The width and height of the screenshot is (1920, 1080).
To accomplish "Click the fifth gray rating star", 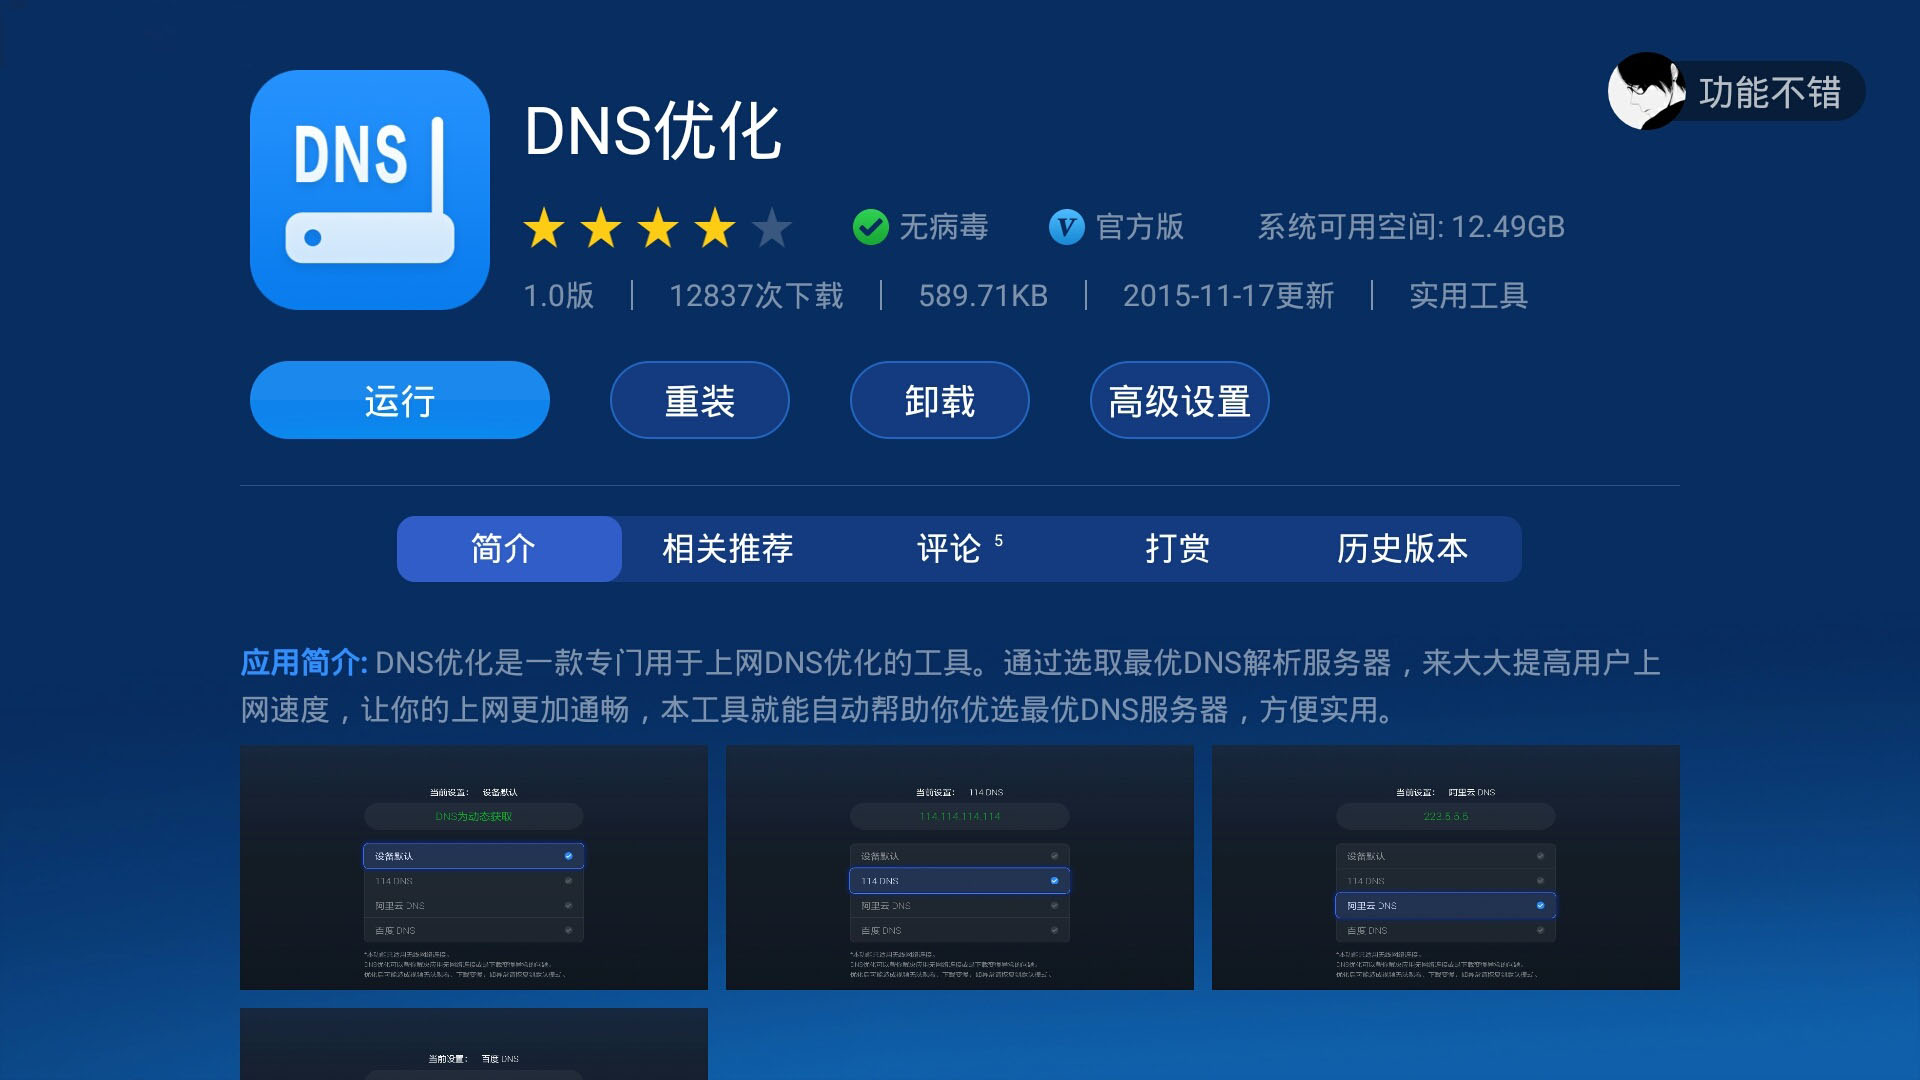I will tap(772, 228).
